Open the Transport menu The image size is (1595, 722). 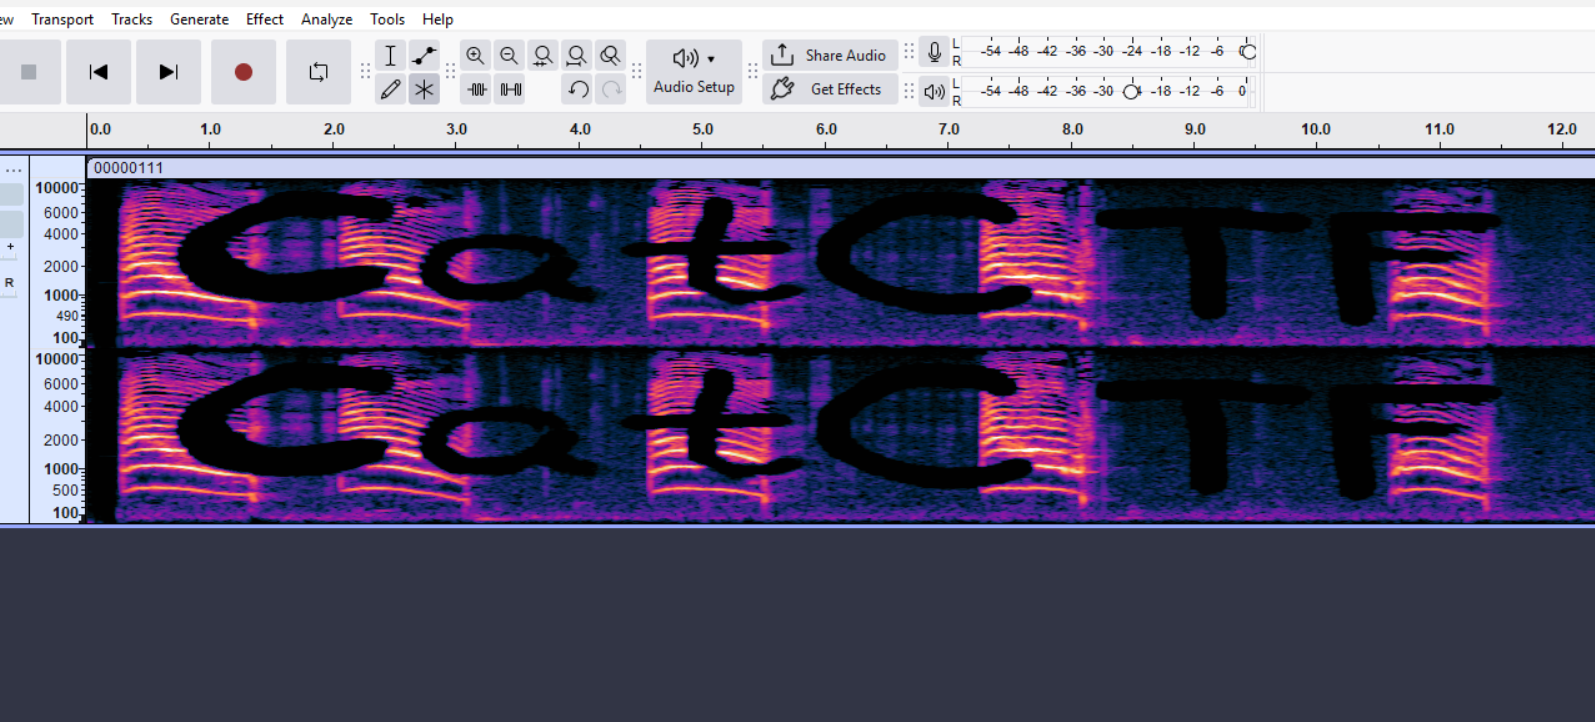click(62, 19)
